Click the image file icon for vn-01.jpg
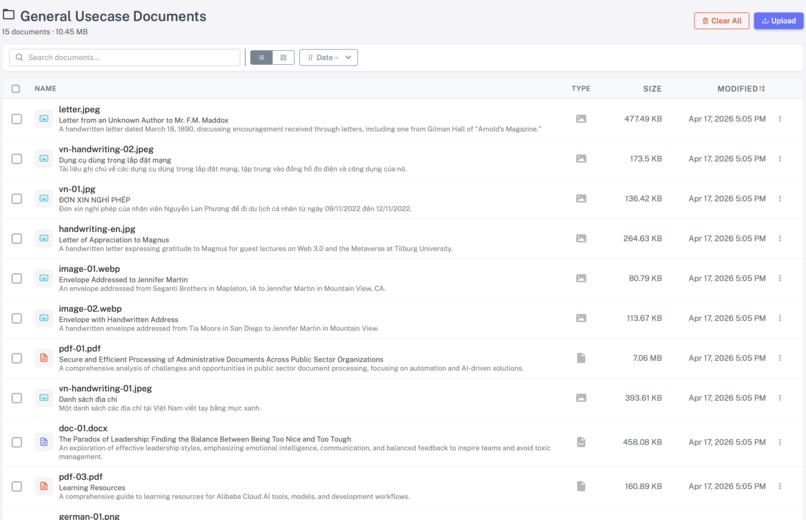 pyautogui.click(x=44, y=198)
